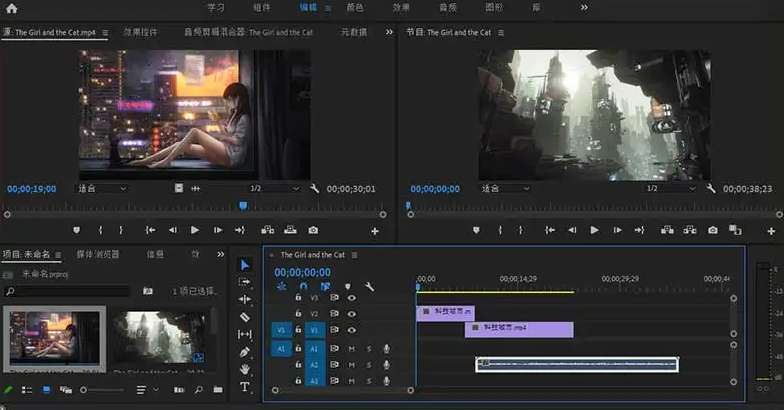
Task: Toggle linked selection in timeline
Action: pyautogui.click(x=326, y=286)
